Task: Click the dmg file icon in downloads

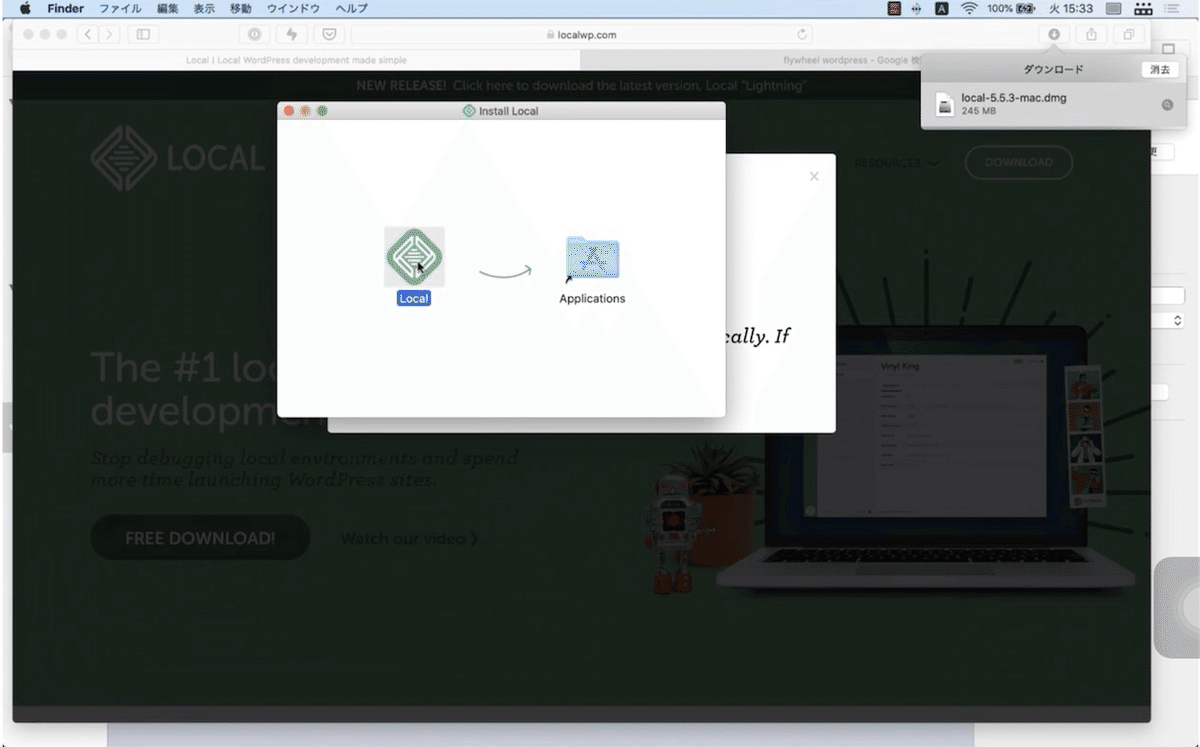Action: pyautogui.click(x=944, y=105)
